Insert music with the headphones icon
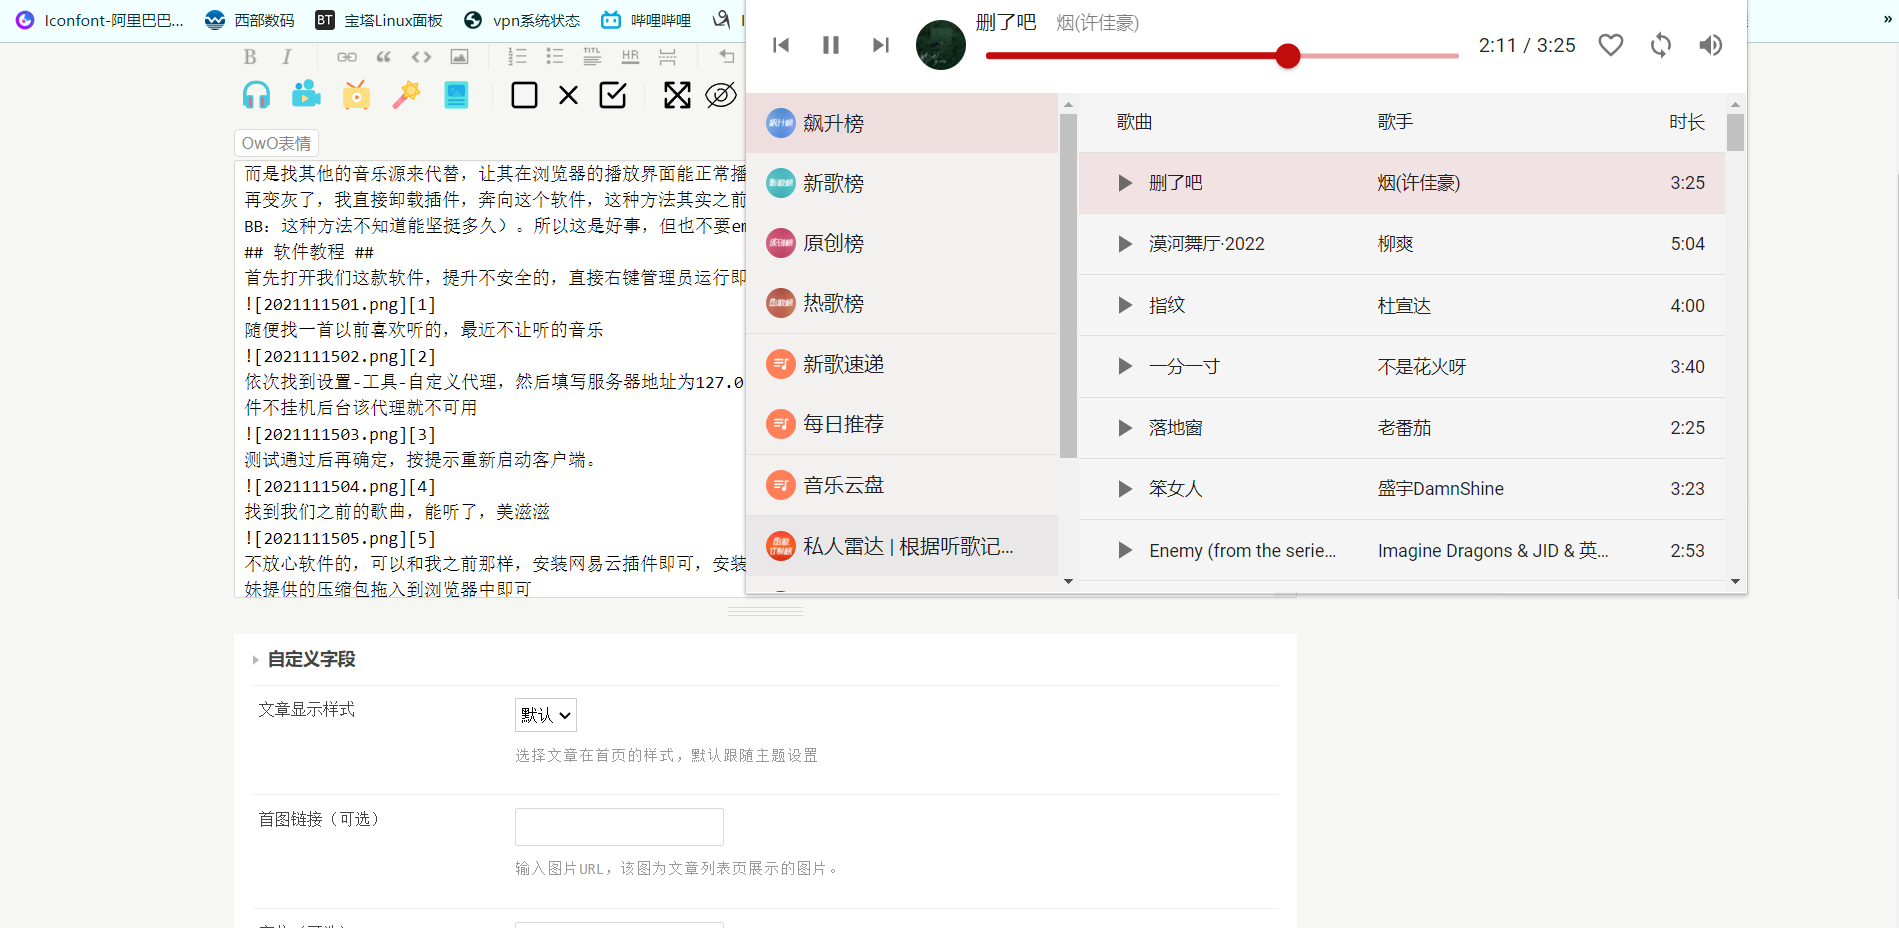Screen dimensions: 1899x928 tap(256, 95)
